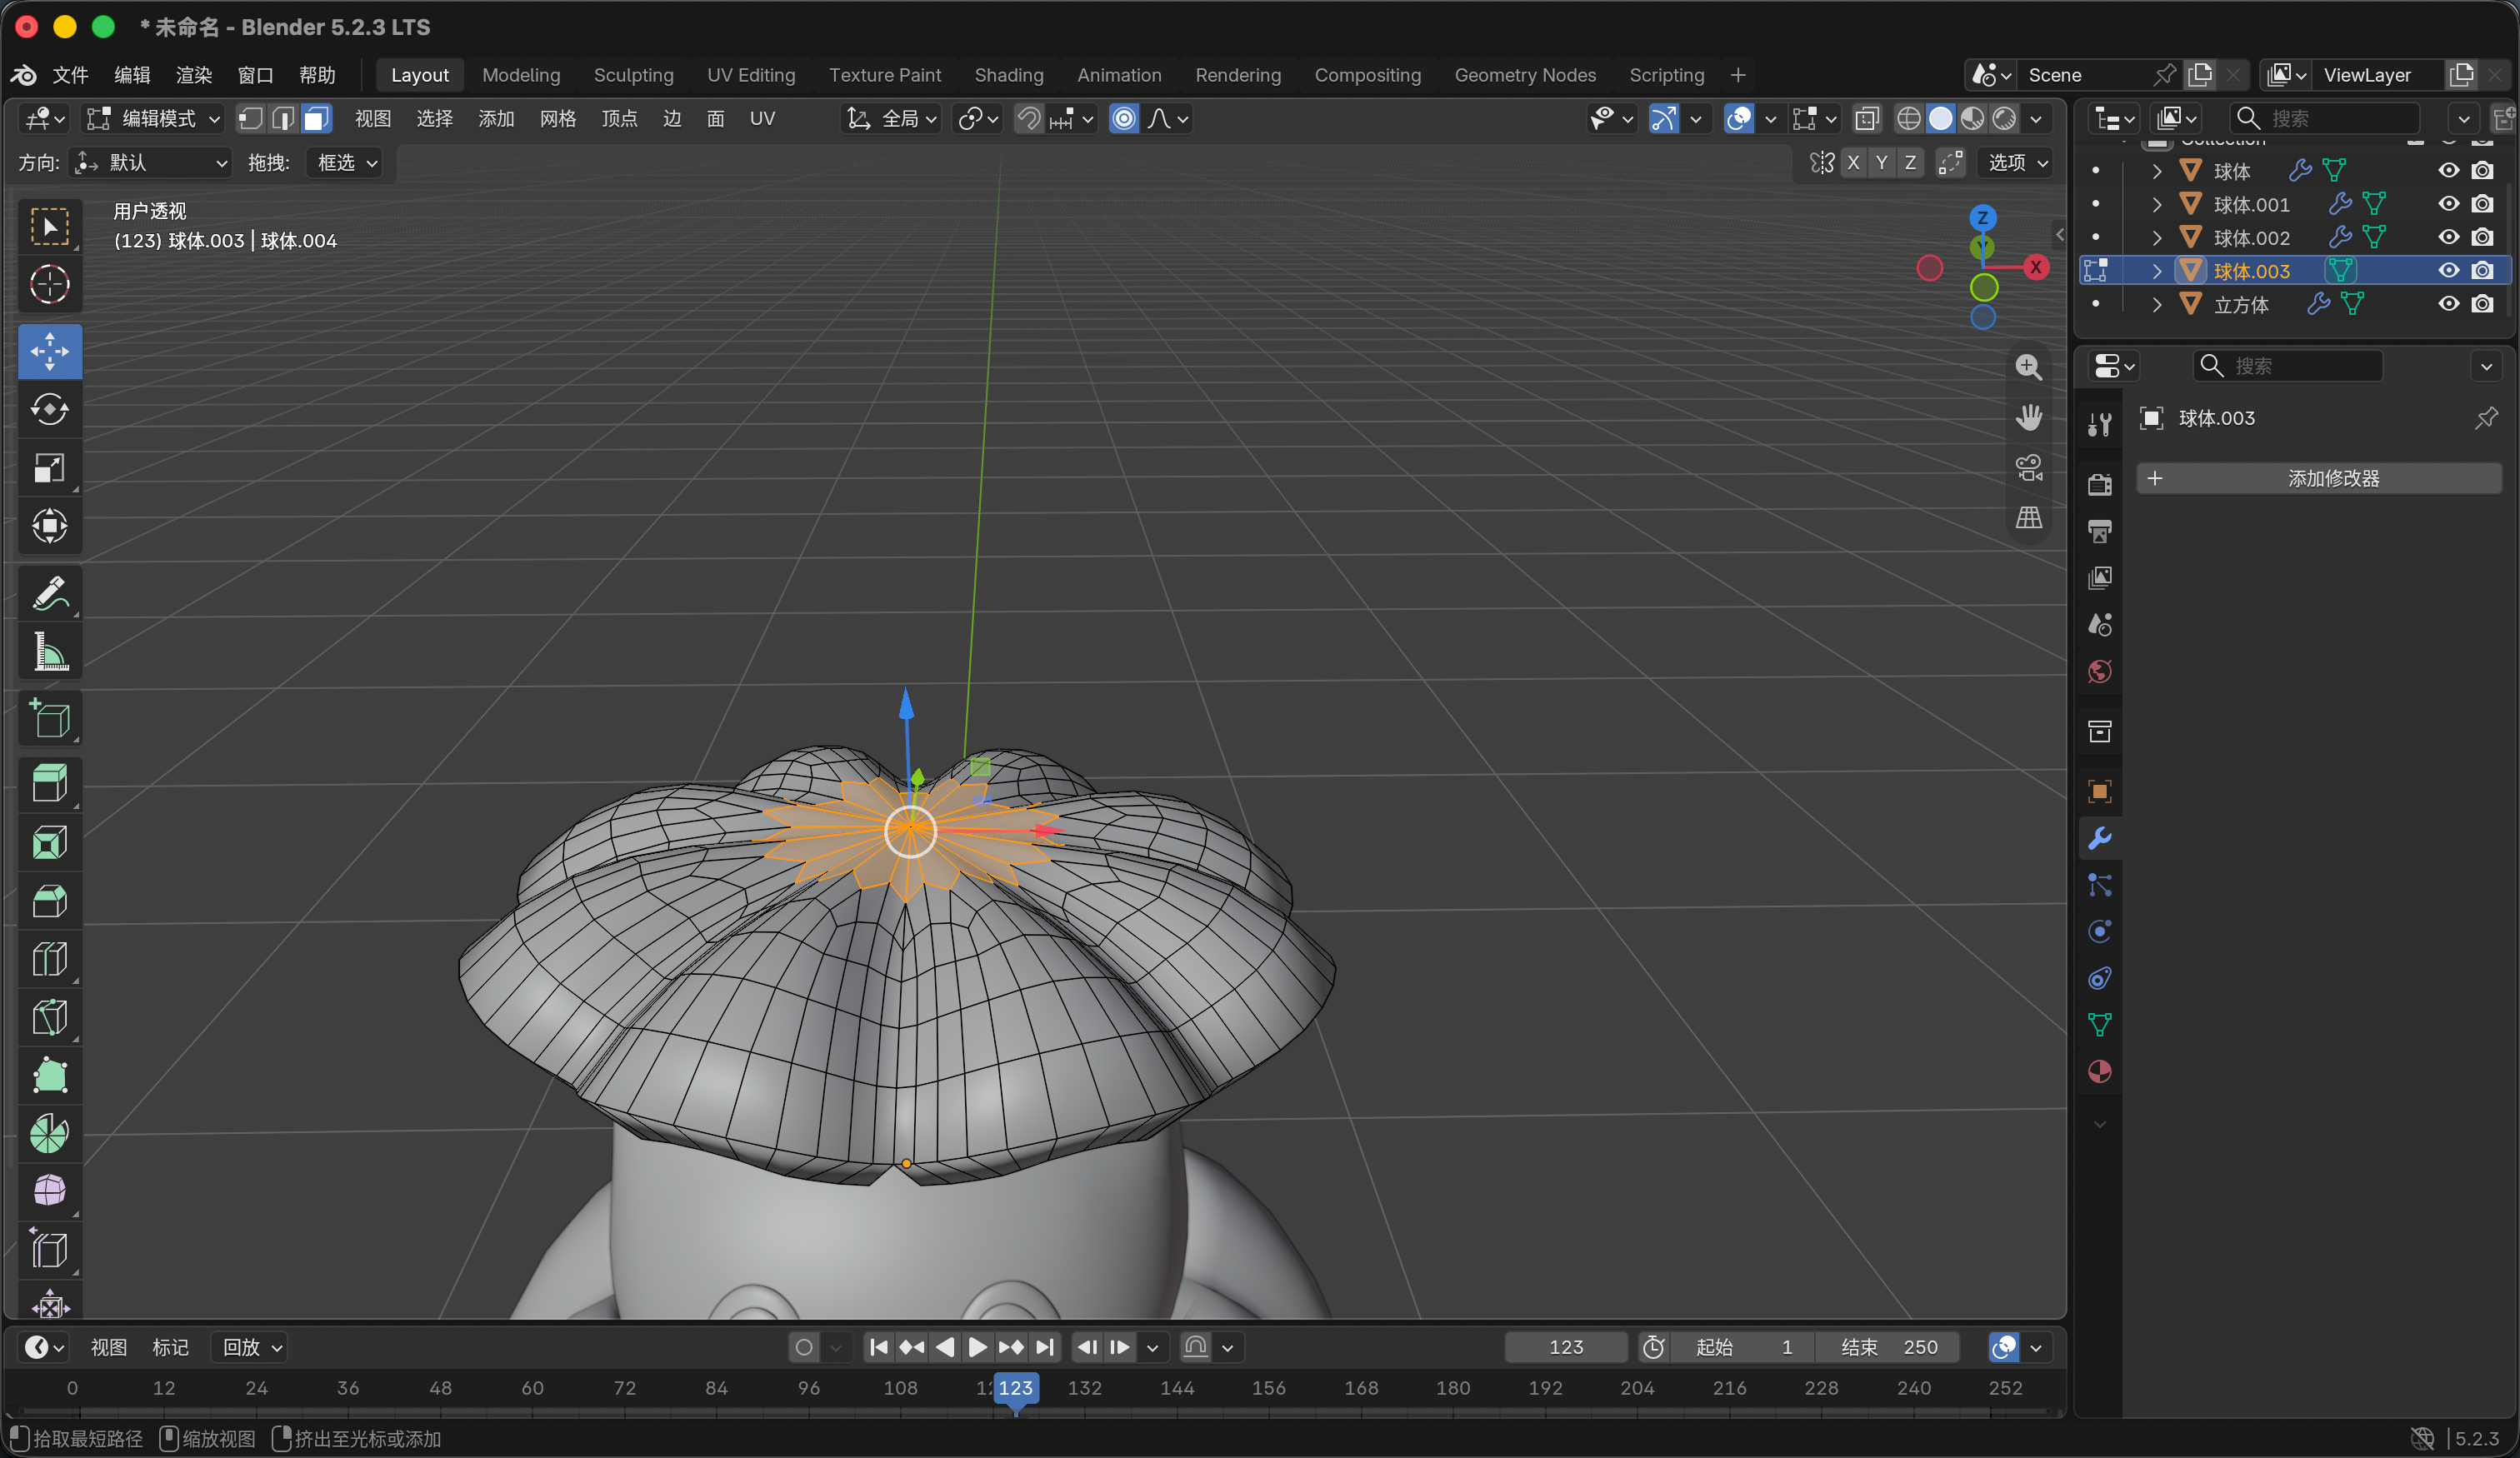
Task: Select the Transform tool
Action: click(49, 526)
